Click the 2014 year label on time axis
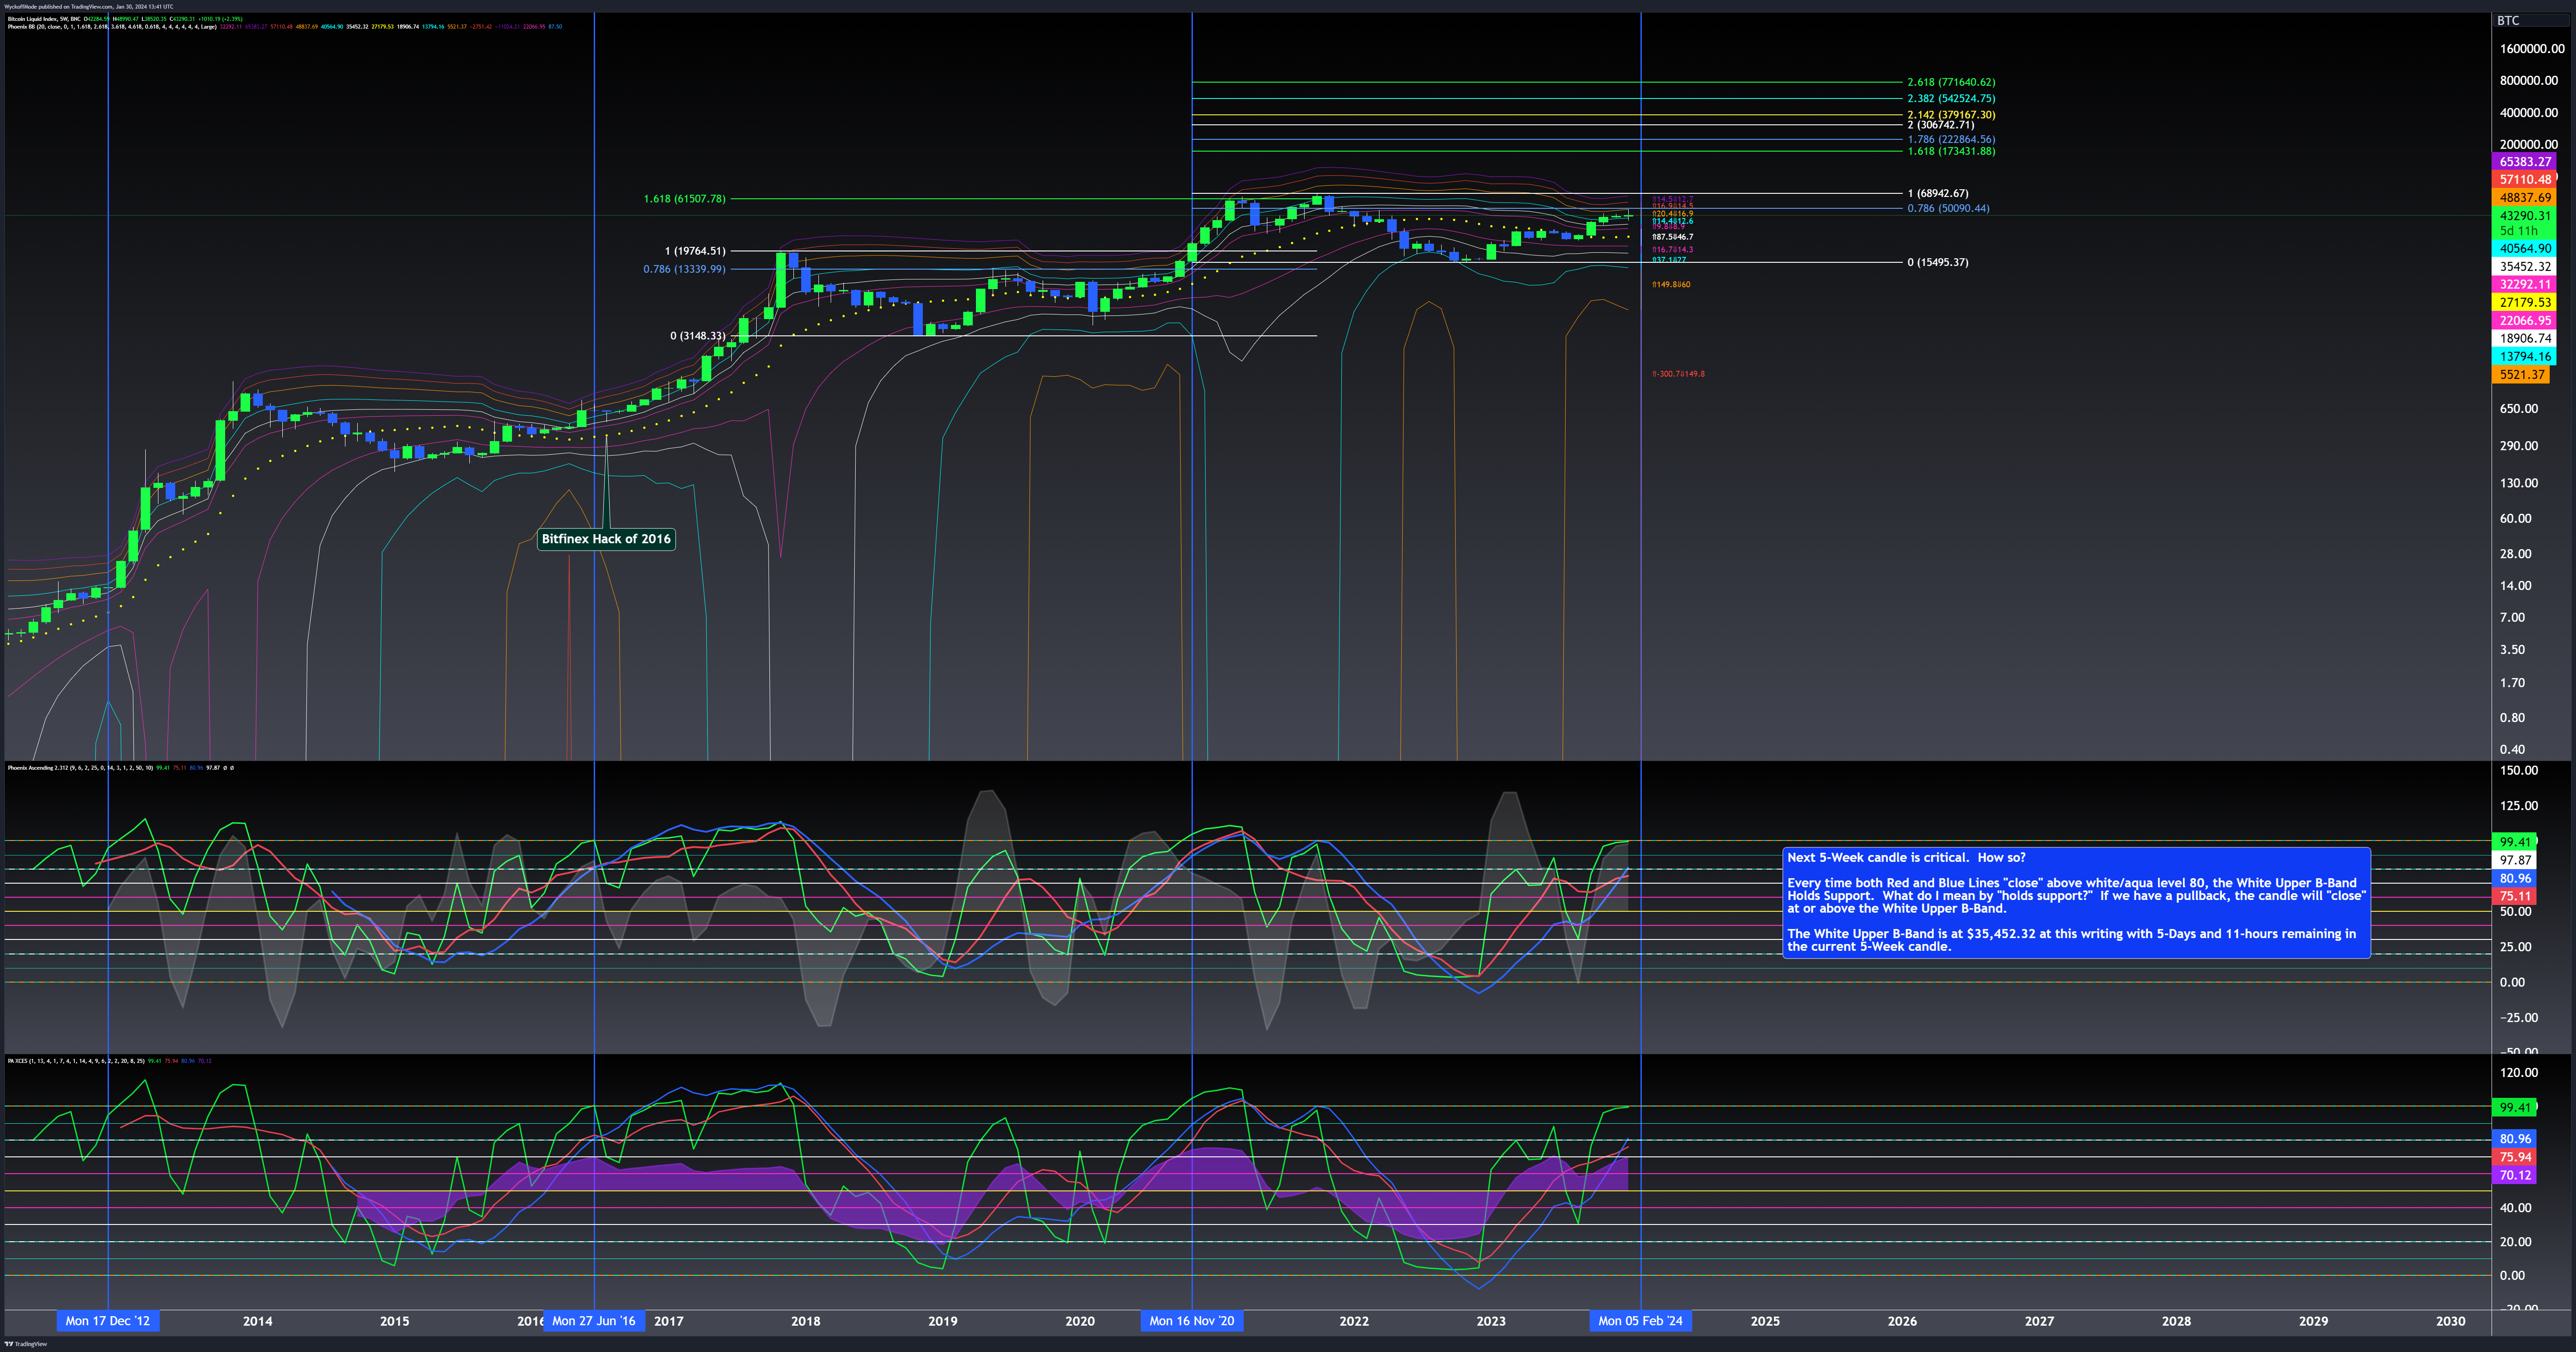This screenshot has height=1352, width=2576. click(x=258, y=1321)
